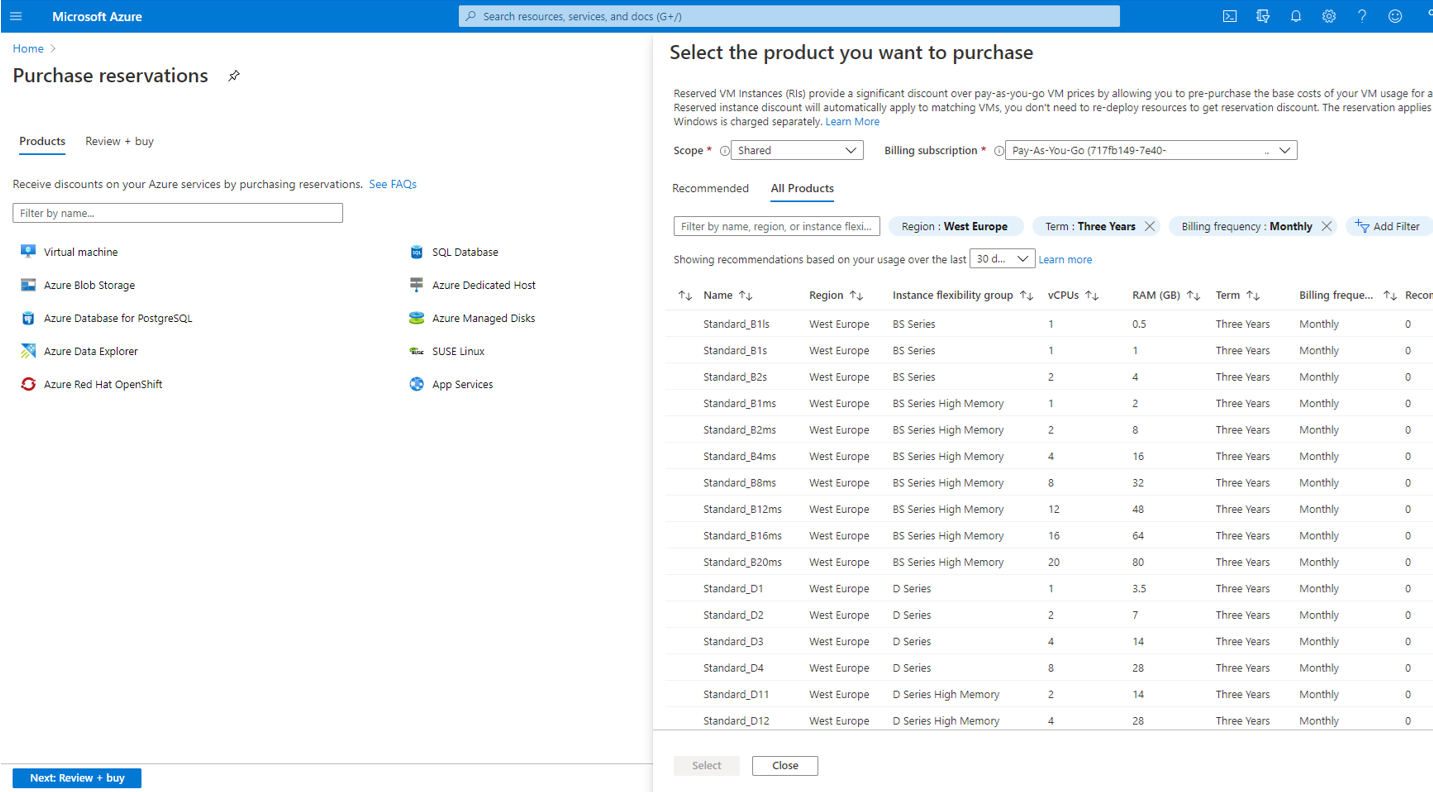Open the See FAQs link
Screen dimensions: 1433x792
392,184
